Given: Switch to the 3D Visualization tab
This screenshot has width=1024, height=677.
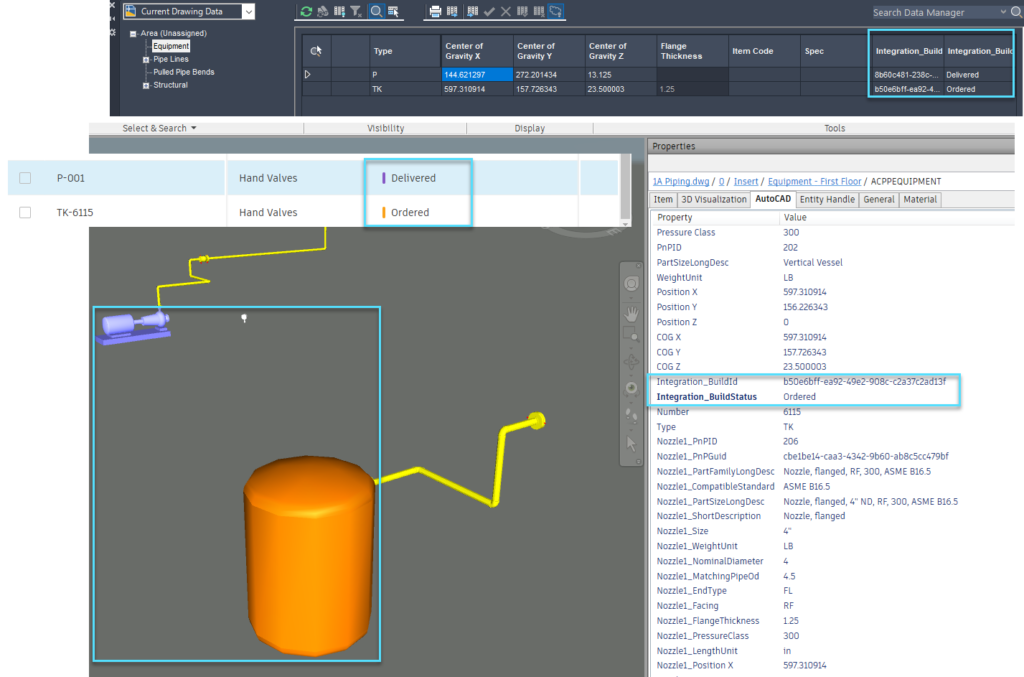Looking at the screenshot, I should point(714,200).
